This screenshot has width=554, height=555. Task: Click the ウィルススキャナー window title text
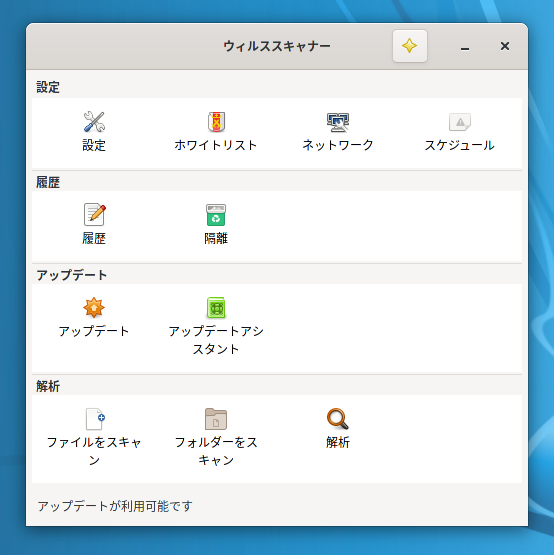coord(277,46)
